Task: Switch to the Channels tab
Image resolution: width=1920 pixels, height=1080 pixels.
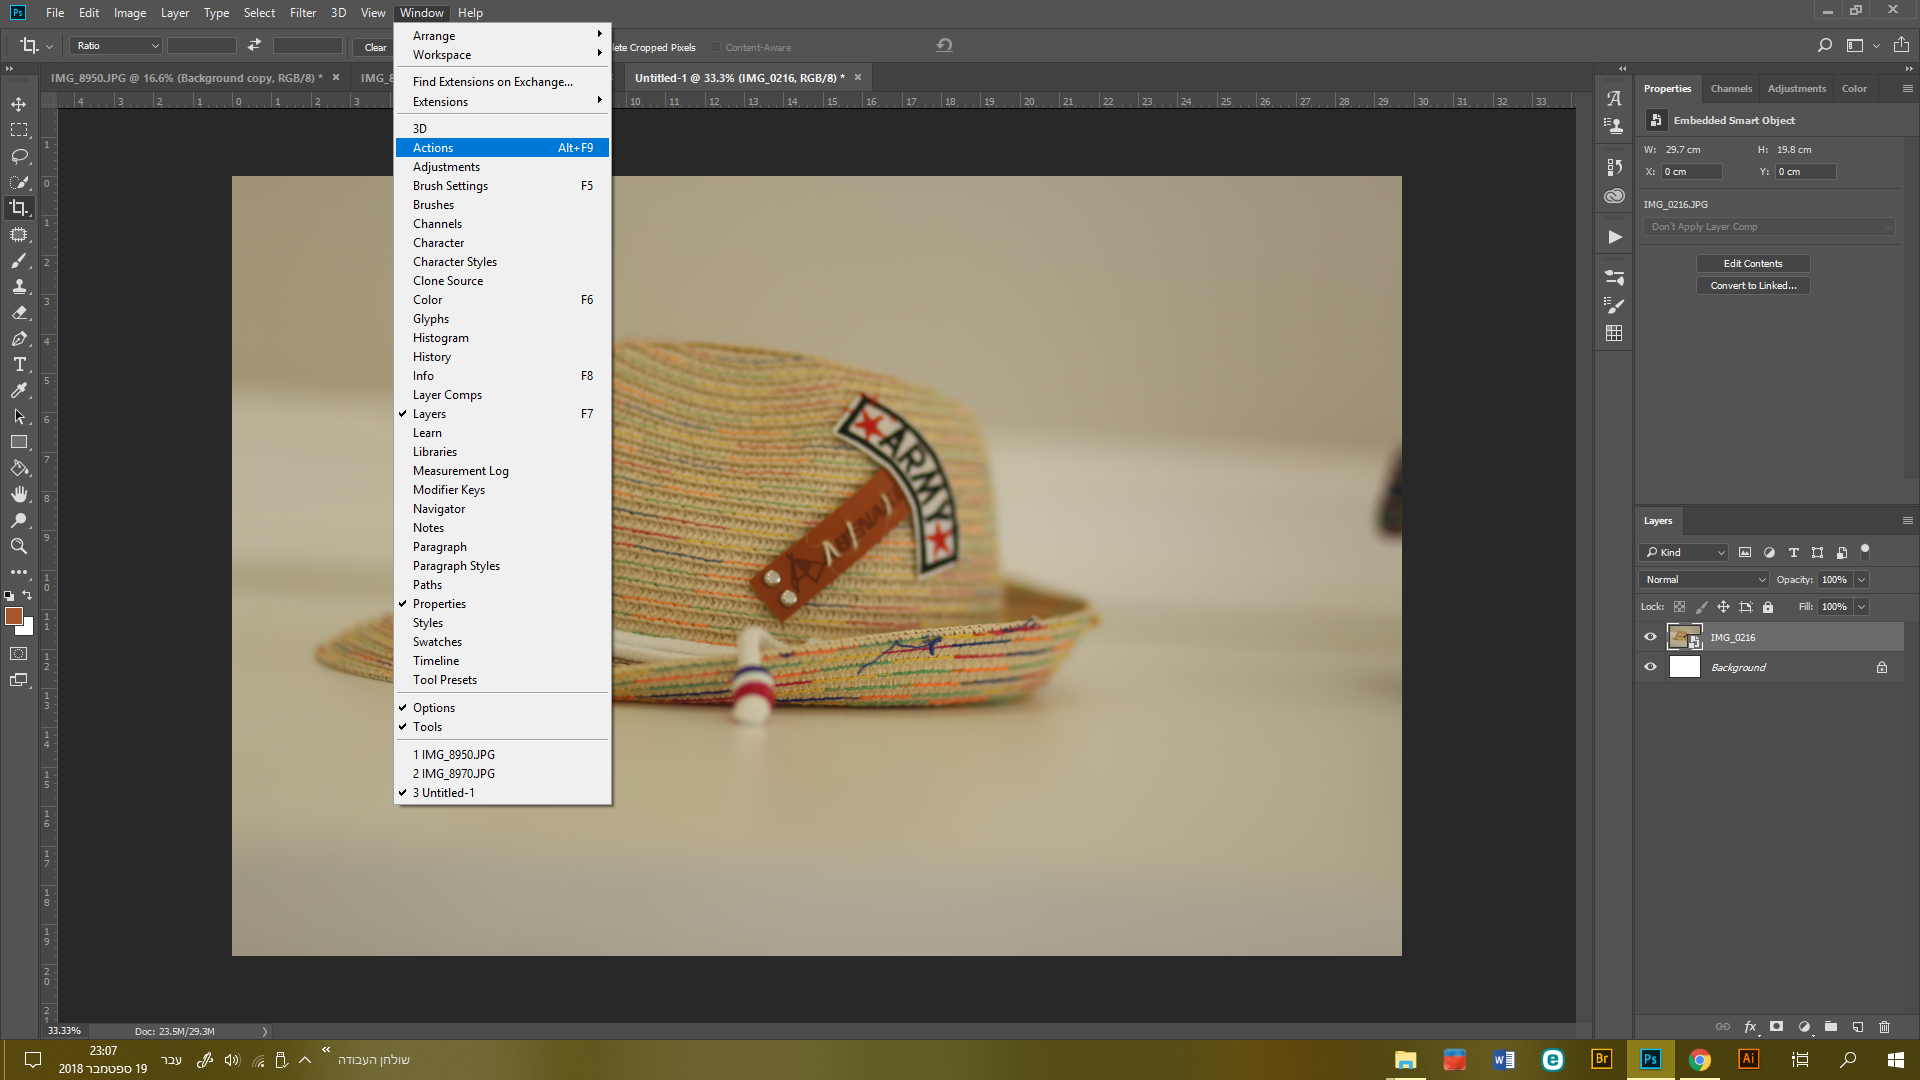Action: [1731, 89]
